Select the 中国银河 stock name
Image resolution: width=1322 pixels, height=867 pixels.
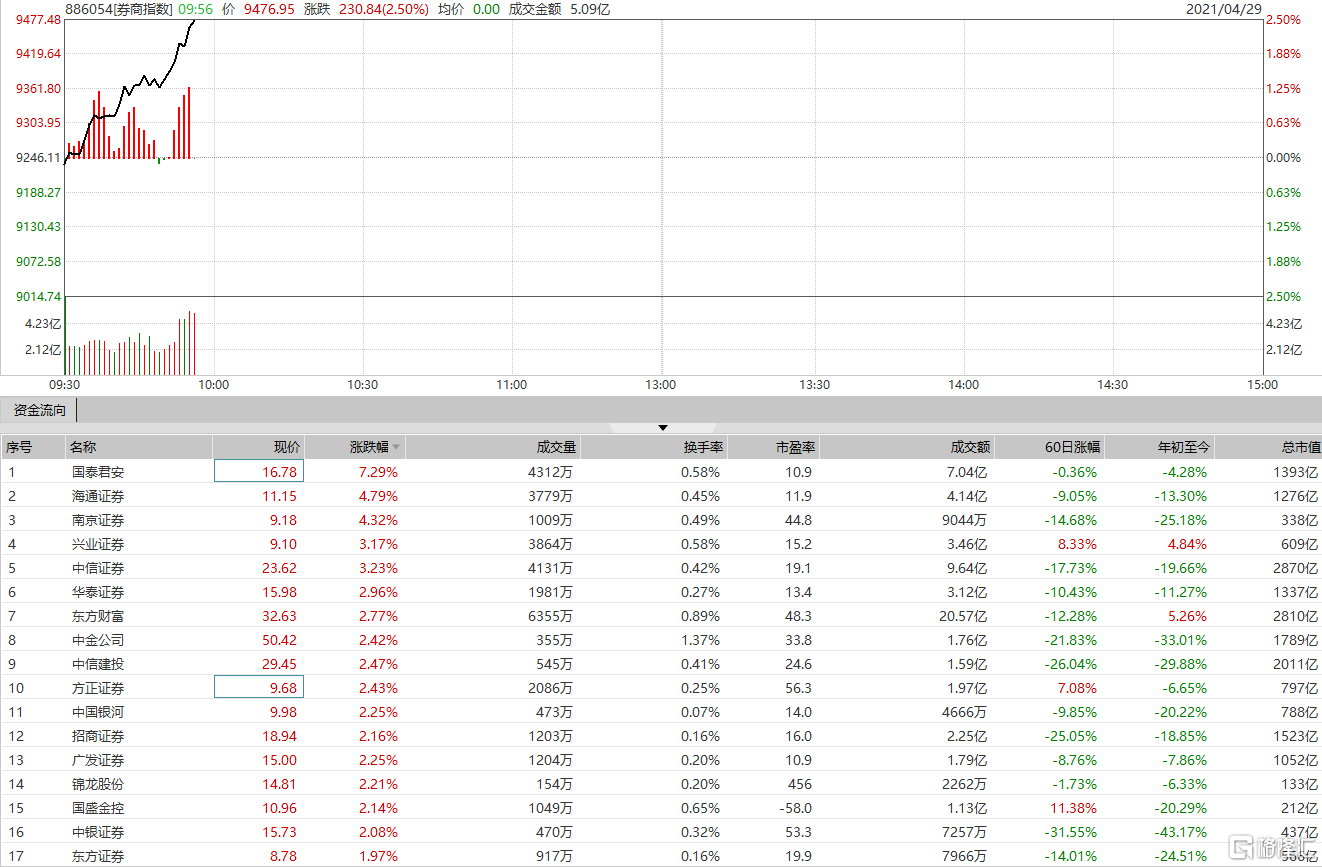(x=98, y=712)
